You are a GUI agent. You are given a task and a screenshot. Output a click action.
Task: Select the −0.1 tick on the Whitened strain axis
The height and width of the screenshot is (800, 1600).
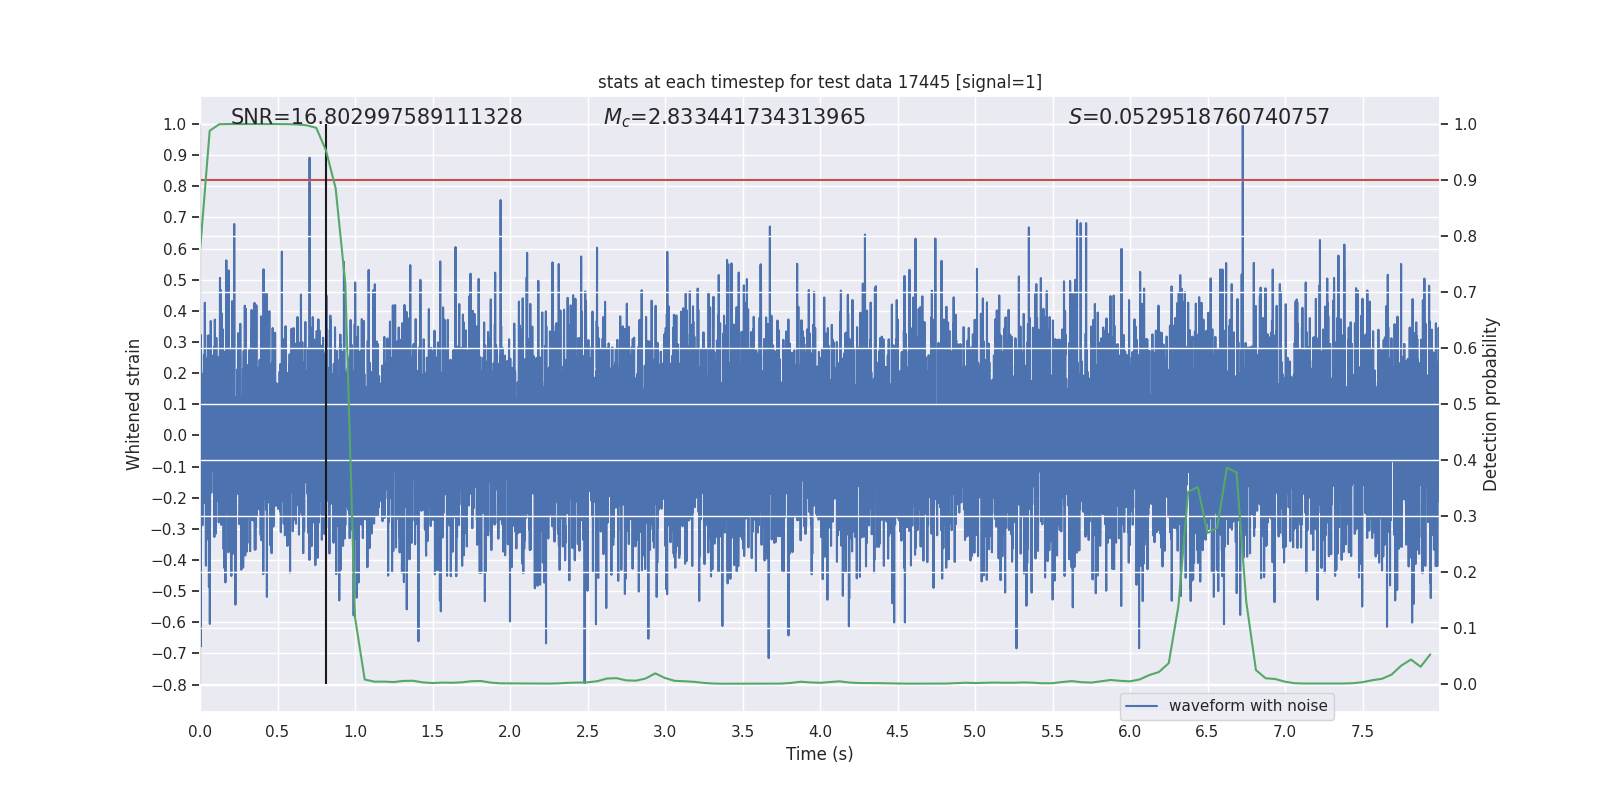coord(169,467)
